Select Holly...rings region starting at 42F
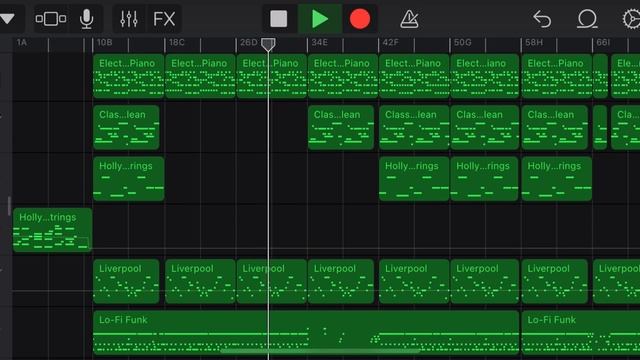The width and height of the screenshot is (640, 360). tap(414, 179)
